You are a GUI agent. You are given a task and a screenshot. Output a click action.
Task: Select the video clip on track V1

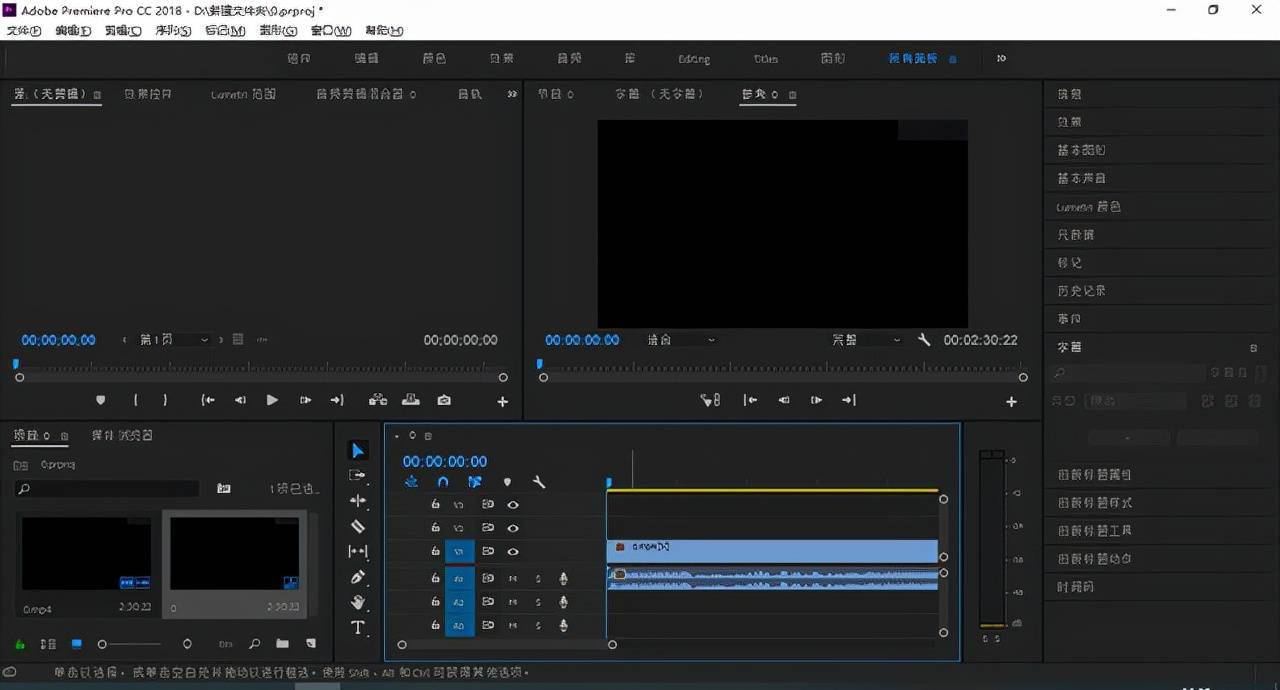tap(772, 551)
